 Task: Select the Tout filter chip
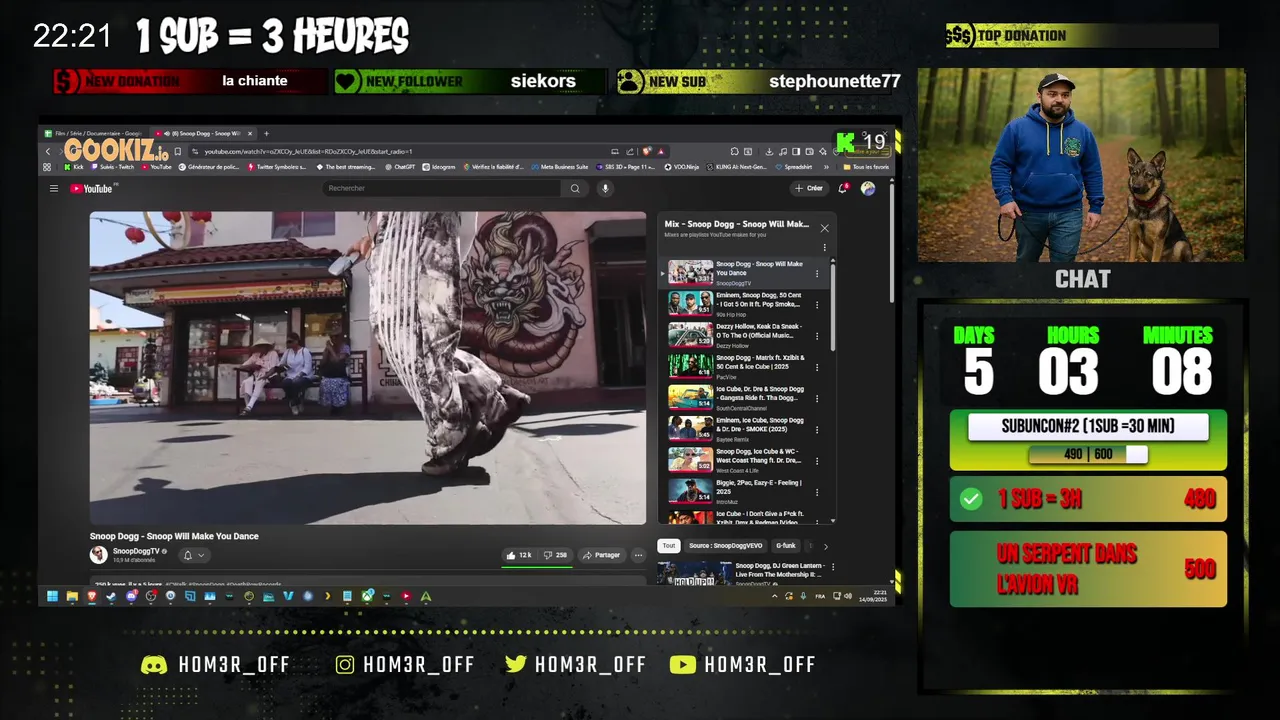coord(668,545)
